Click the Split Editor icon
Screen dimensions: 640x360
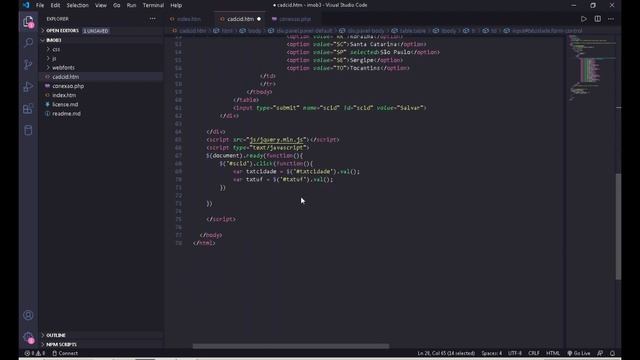[x=598, y=19]
